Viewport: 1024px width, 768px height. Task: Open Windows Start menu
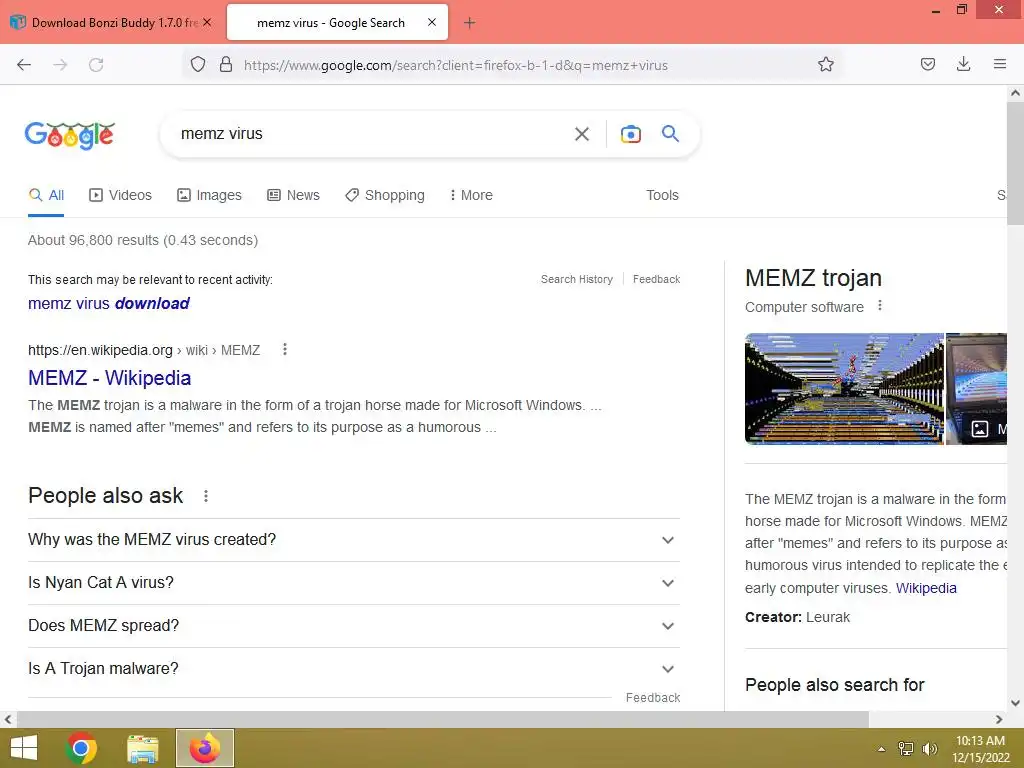click(x=24, y=748)
